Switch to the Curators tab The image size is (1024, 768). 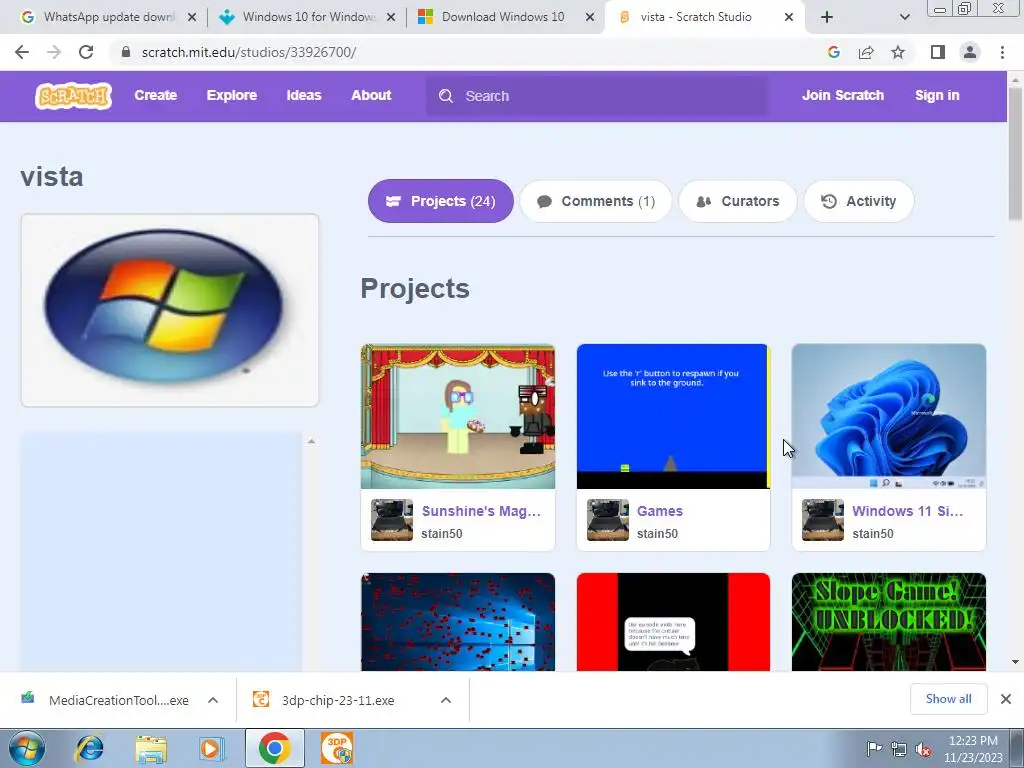click(x=738, y=201)
